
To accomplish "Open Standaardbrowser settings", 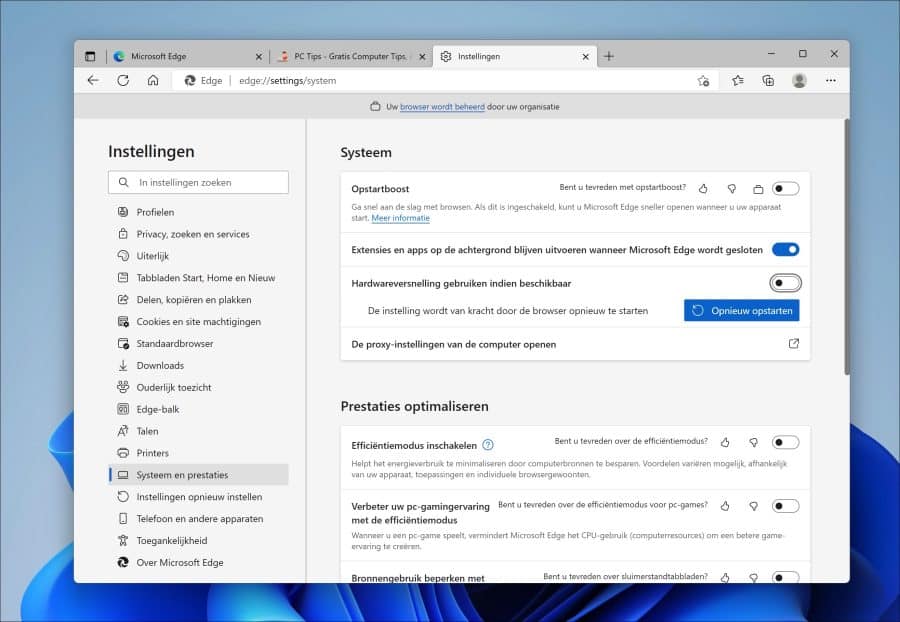I will [199, 343].
